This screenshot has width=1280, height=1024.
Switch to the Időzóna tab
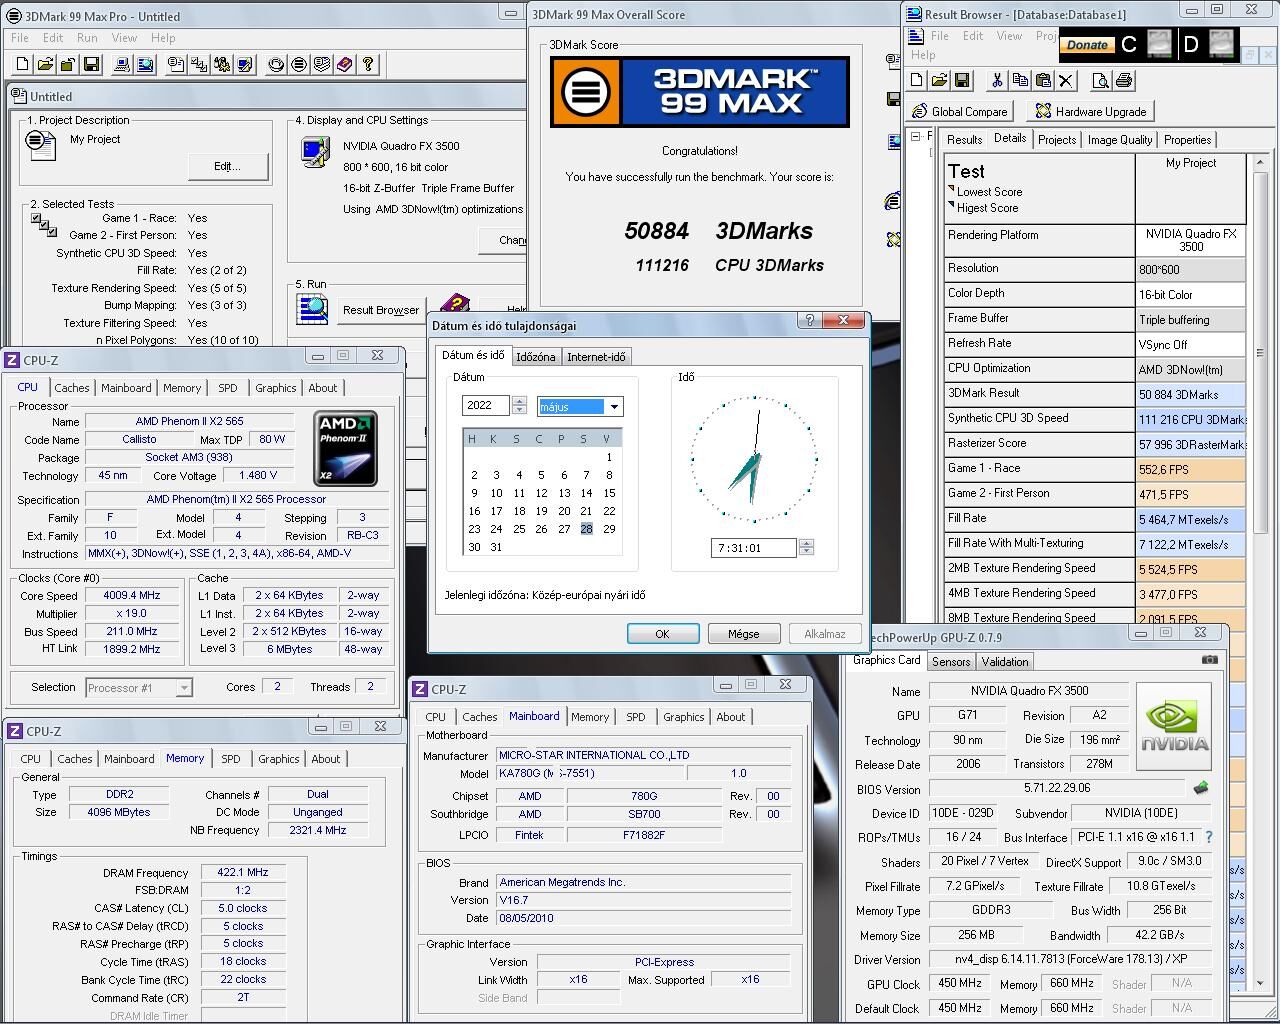coord(535,357)
